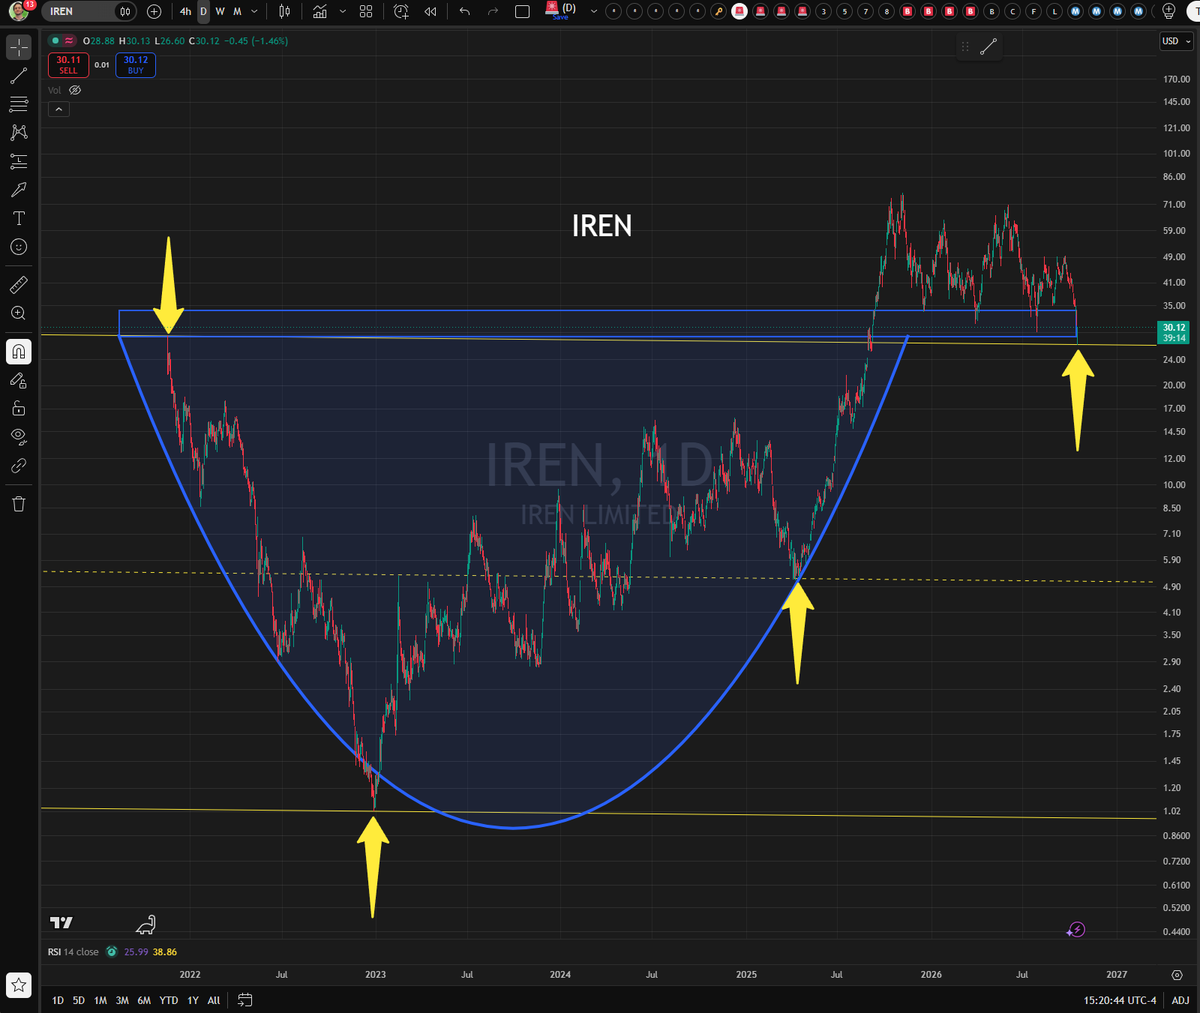Image resolution: width=1200 pixels, height=1013 pixels.
Task: Open the favorites star toolbar button
Action: point(19,985)
